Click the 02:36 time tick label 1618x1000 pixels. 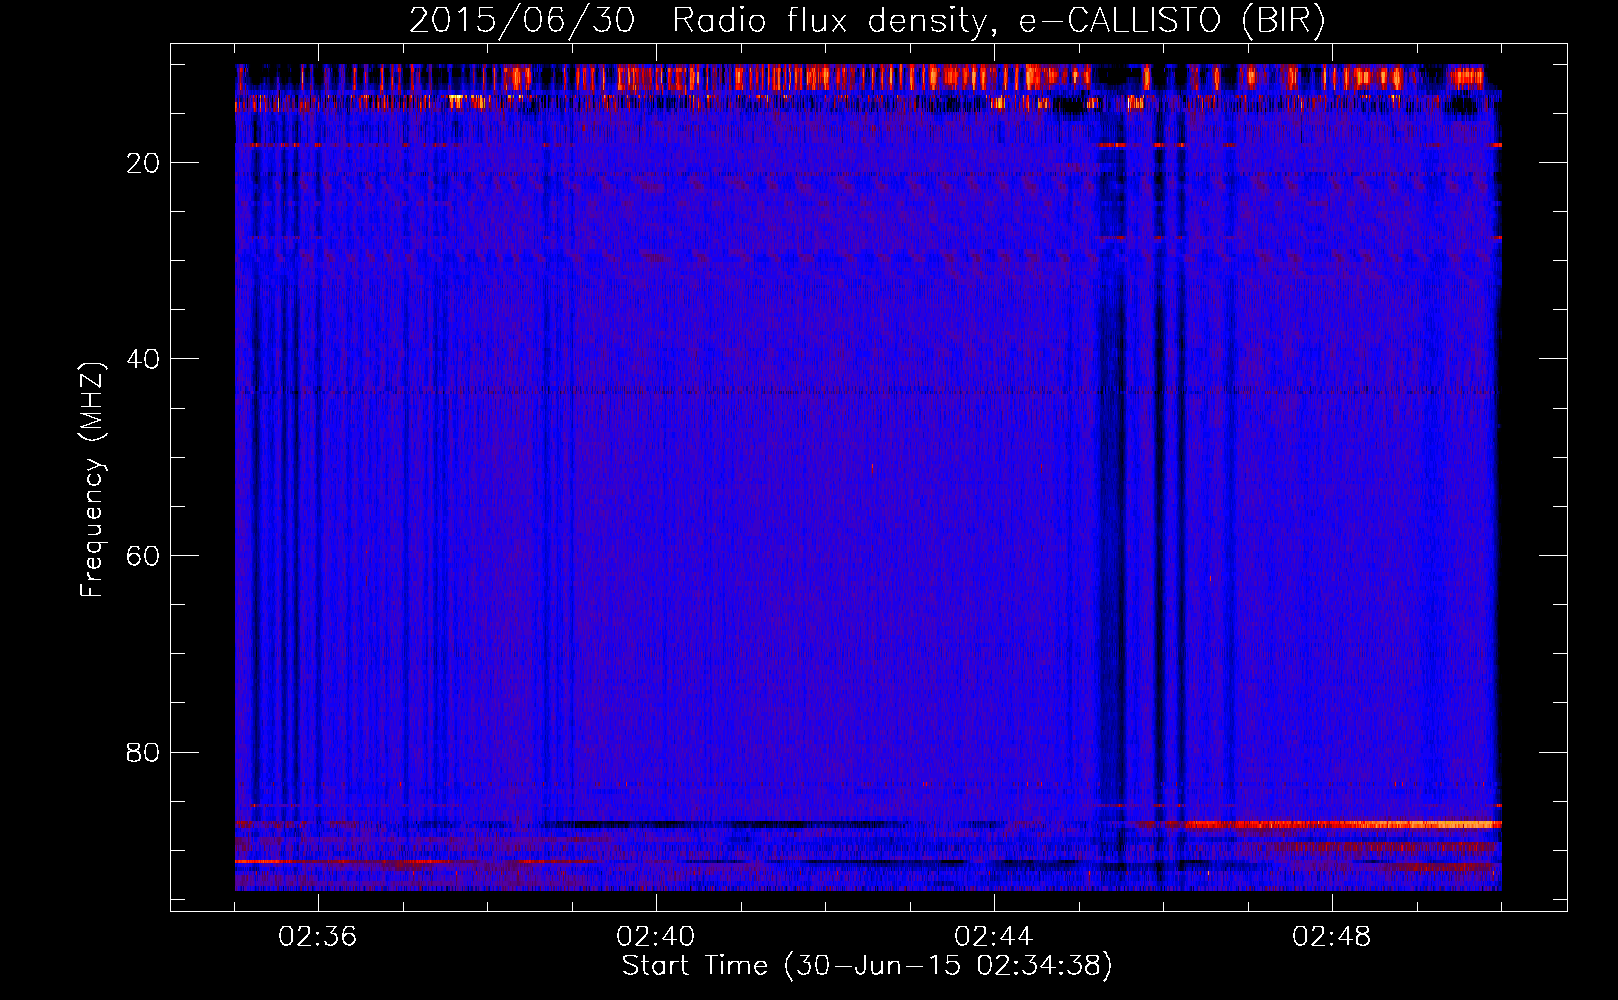click(x=318, y=937)
